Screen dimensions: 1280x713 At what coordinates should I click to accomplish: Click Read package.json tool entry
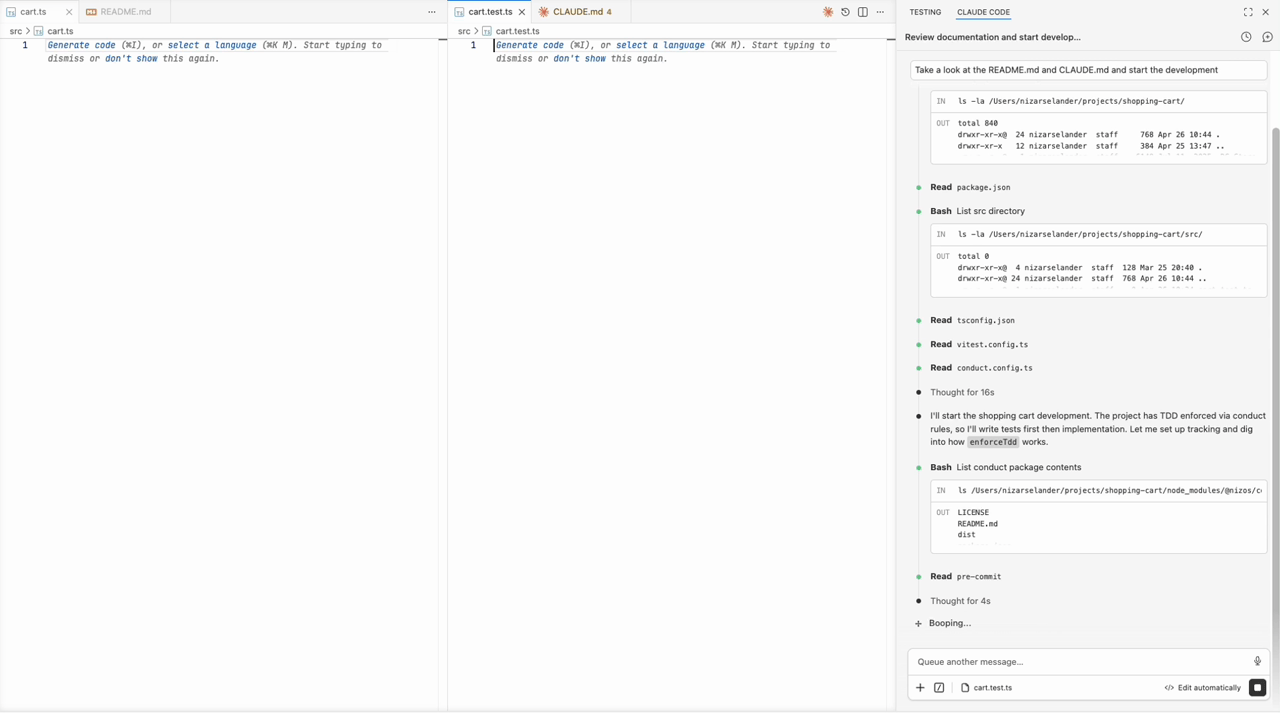970,187
